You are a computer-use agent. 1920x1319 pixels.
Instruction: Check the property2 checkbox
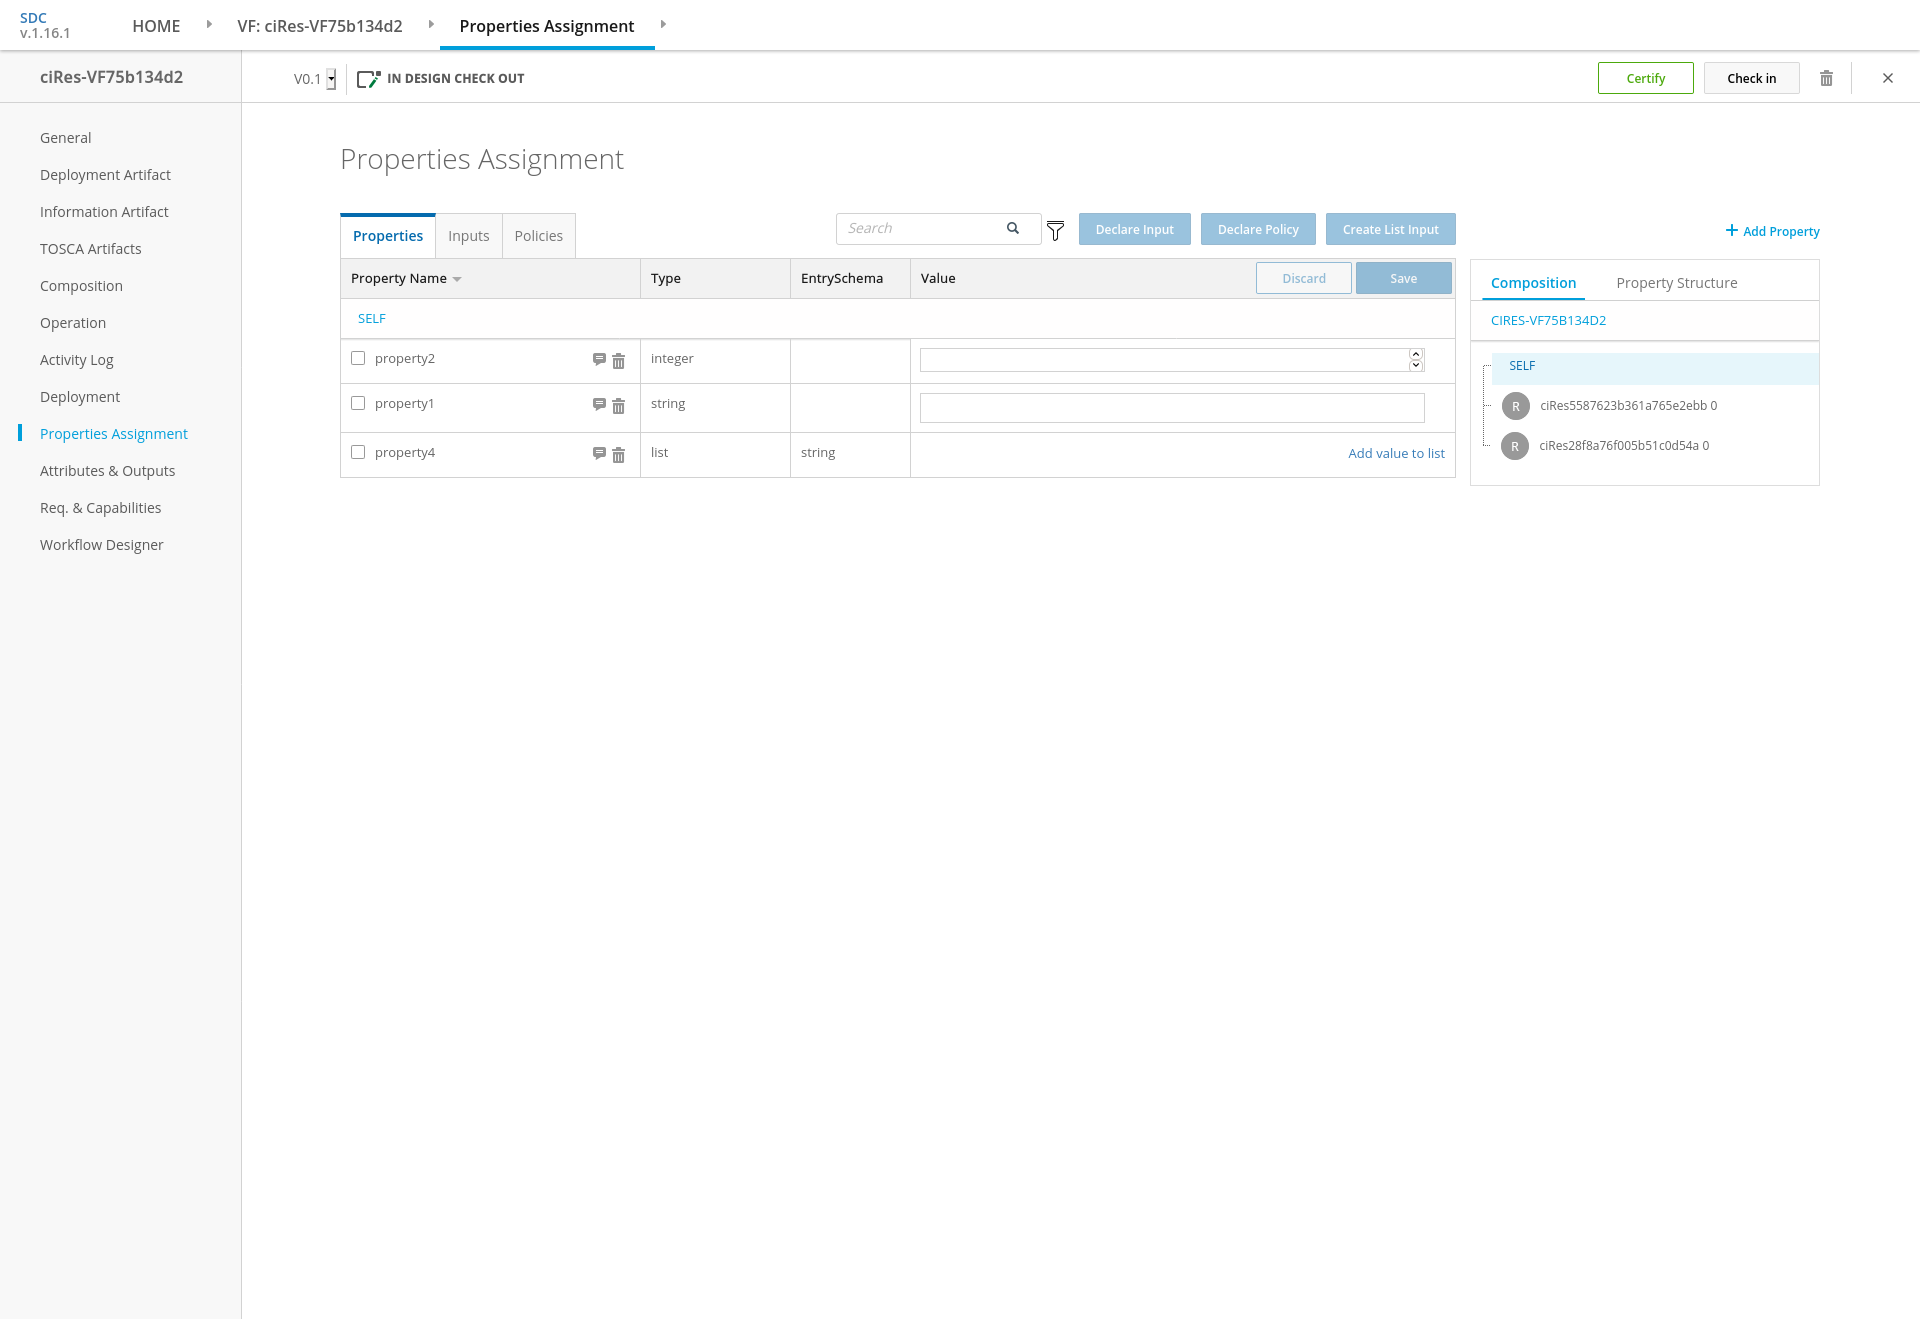coord(358,358)
